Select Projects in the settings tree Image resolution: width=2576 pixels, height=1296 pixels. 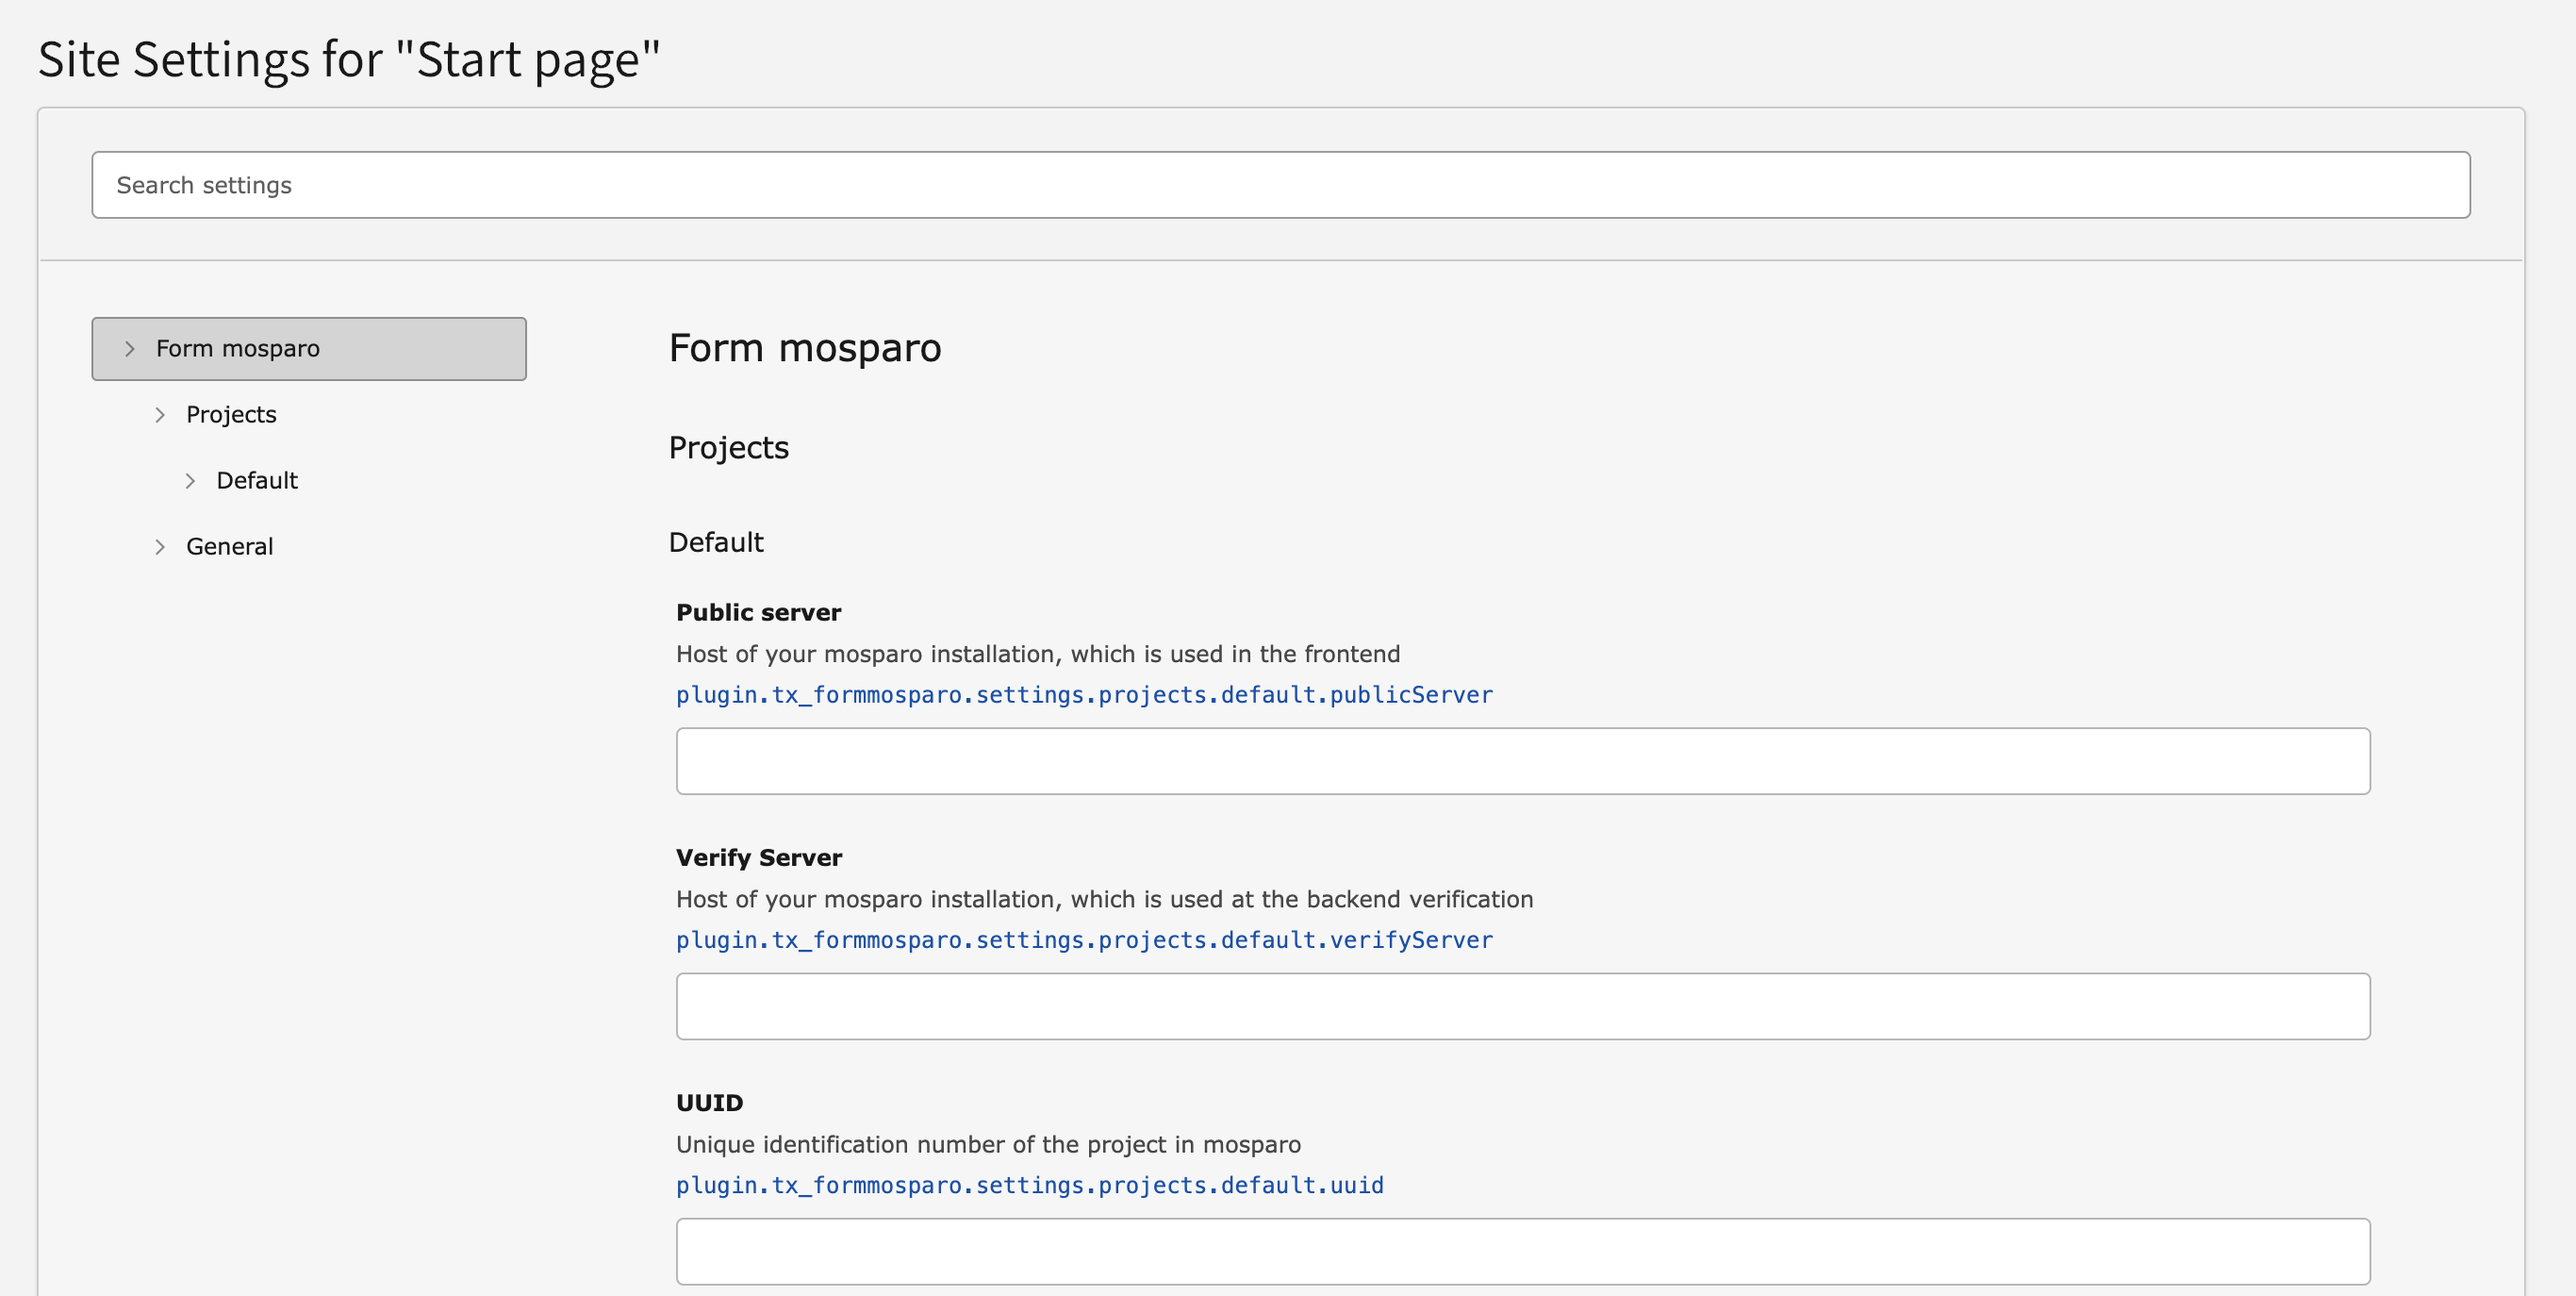(x=230, y=414)
